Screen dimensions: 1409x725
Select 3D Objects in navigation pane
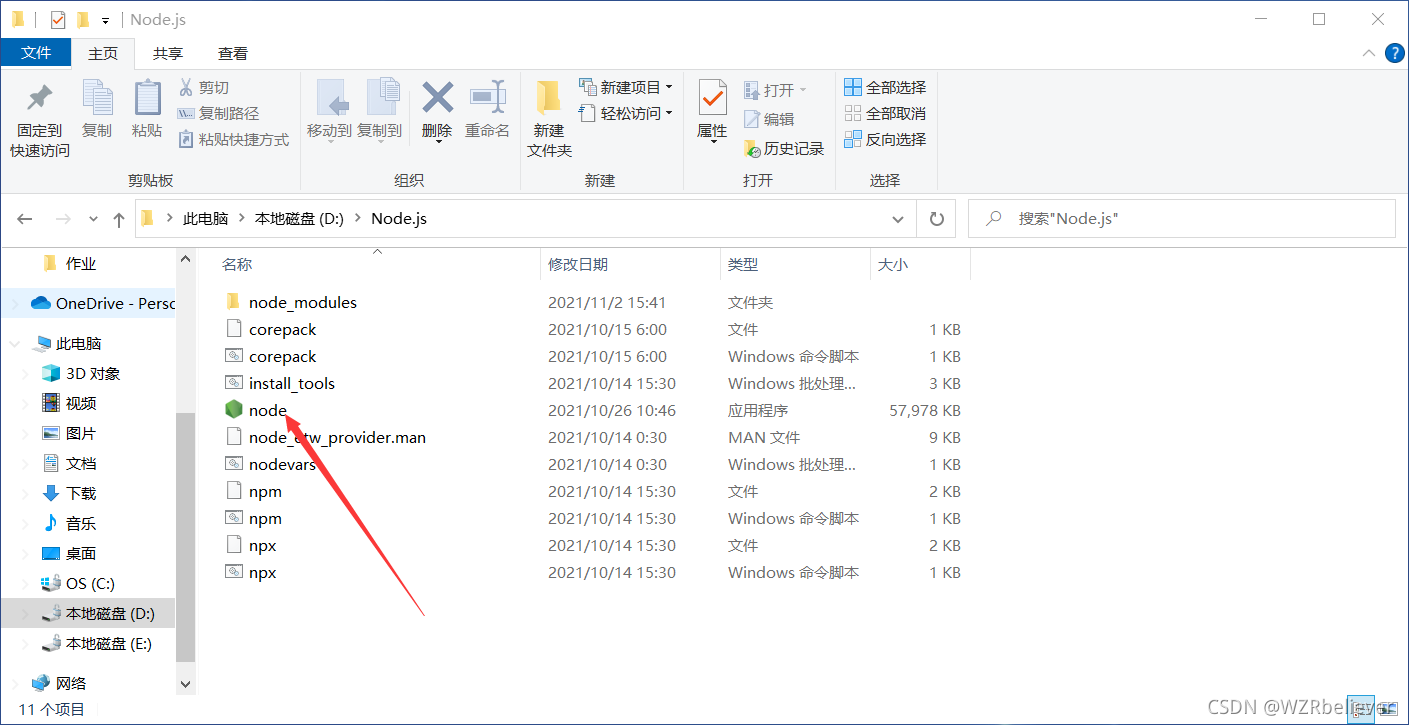pyautogui.click(x=81, y=374)
